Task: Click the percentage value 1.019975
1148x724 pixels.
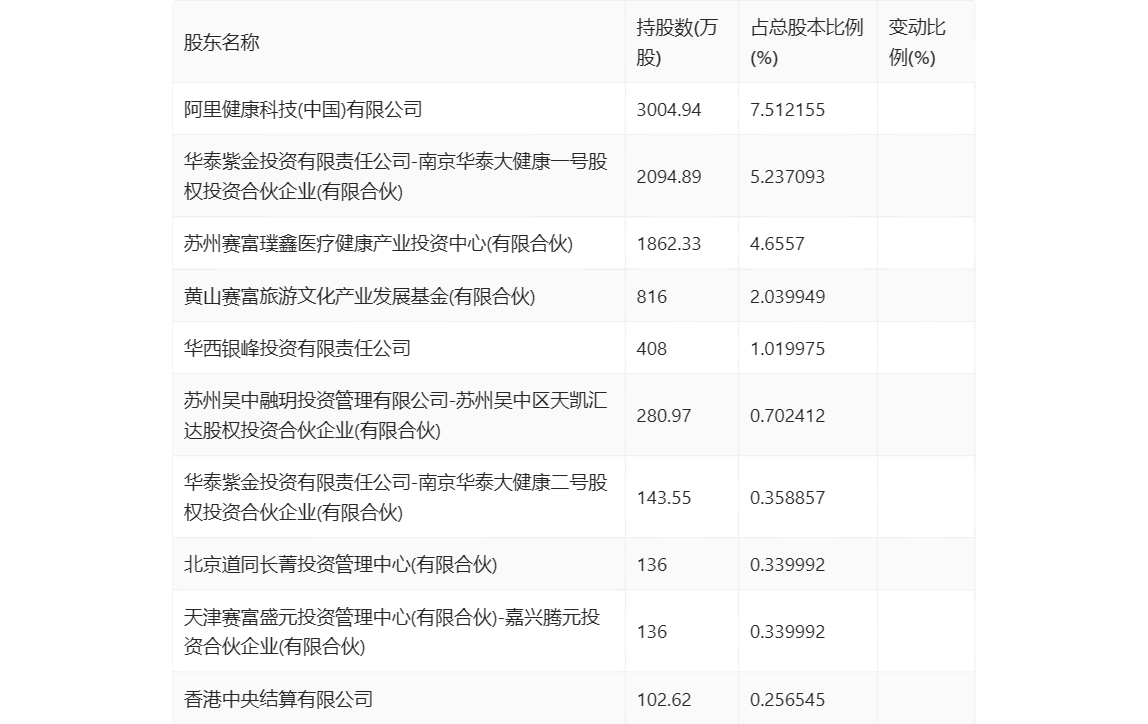Action: [x=787, y=348]
